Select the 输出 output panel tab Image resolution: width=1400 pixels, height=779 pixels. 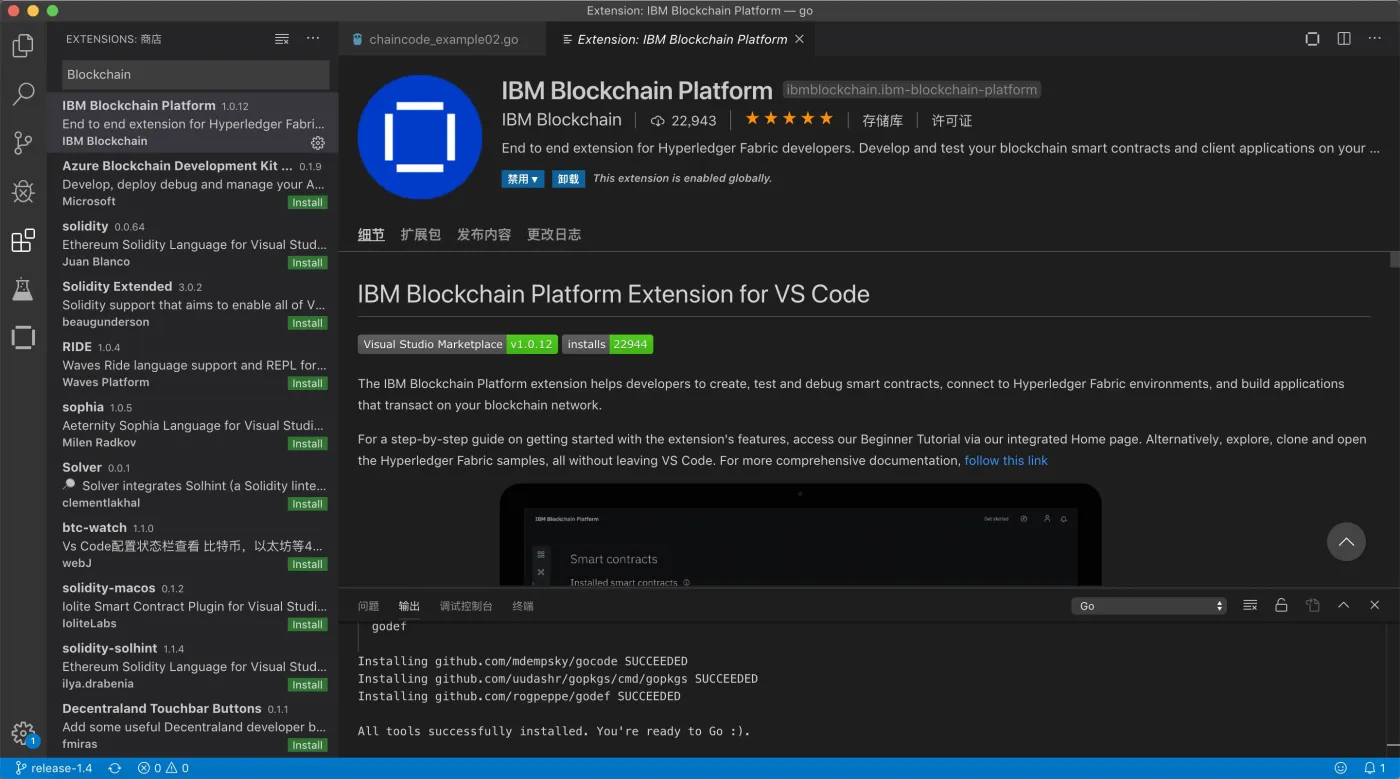tap(409, 606)
